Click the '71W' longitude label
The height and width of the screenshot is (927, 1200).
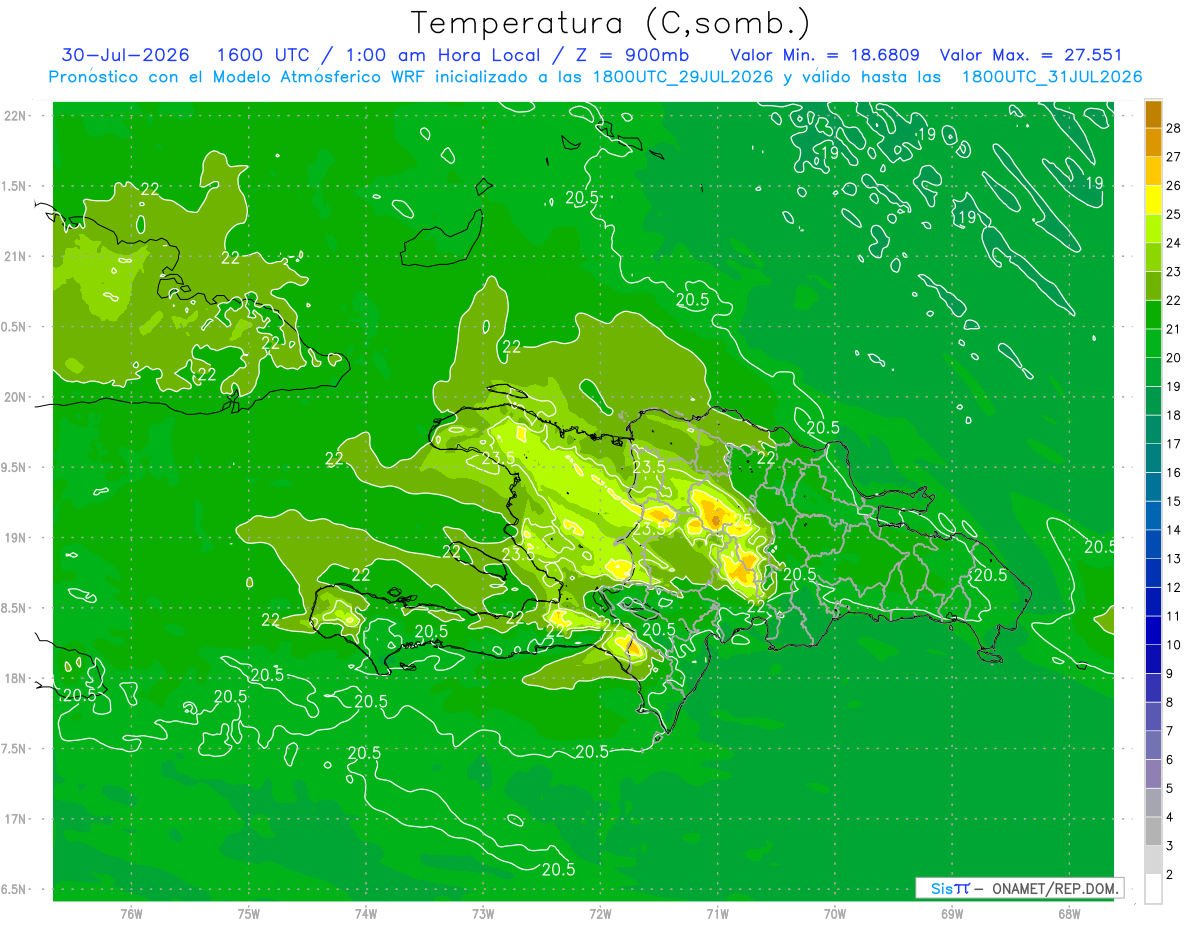pyautogui.click(x=717, y=913)
